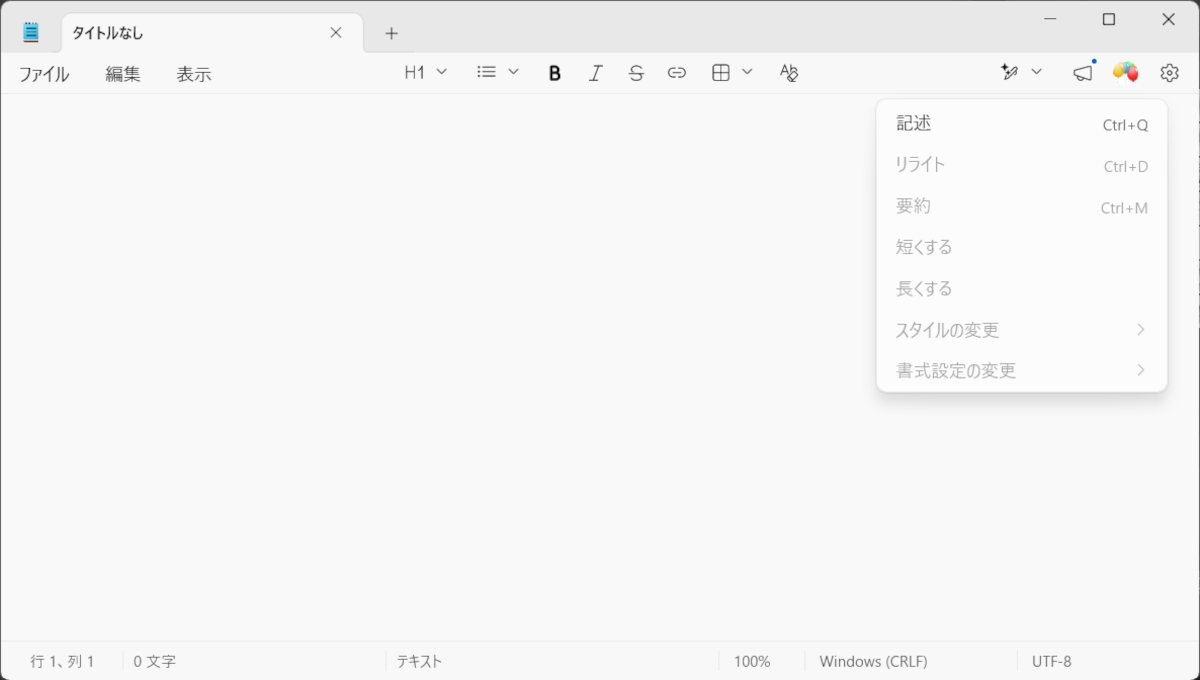Clear formatting with the Ab icon
Image resolution: width=1200 pixels, height=680 pixels.
point(789,73)
